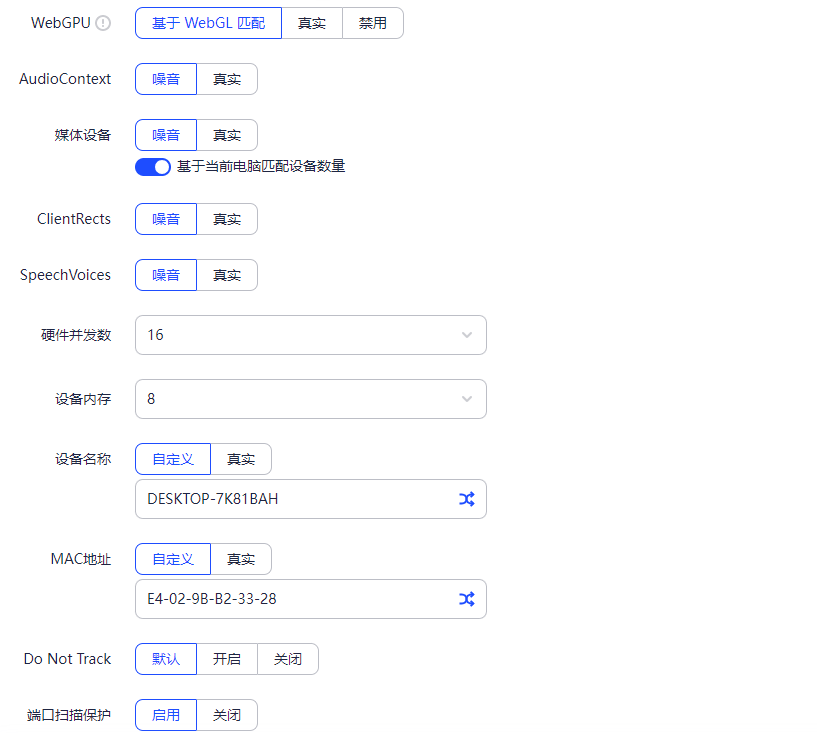Image resolution: width=817 pixels, height=733 pixels.
Task: Choose 真实 for AudioContext
Action: pos(227,79)
